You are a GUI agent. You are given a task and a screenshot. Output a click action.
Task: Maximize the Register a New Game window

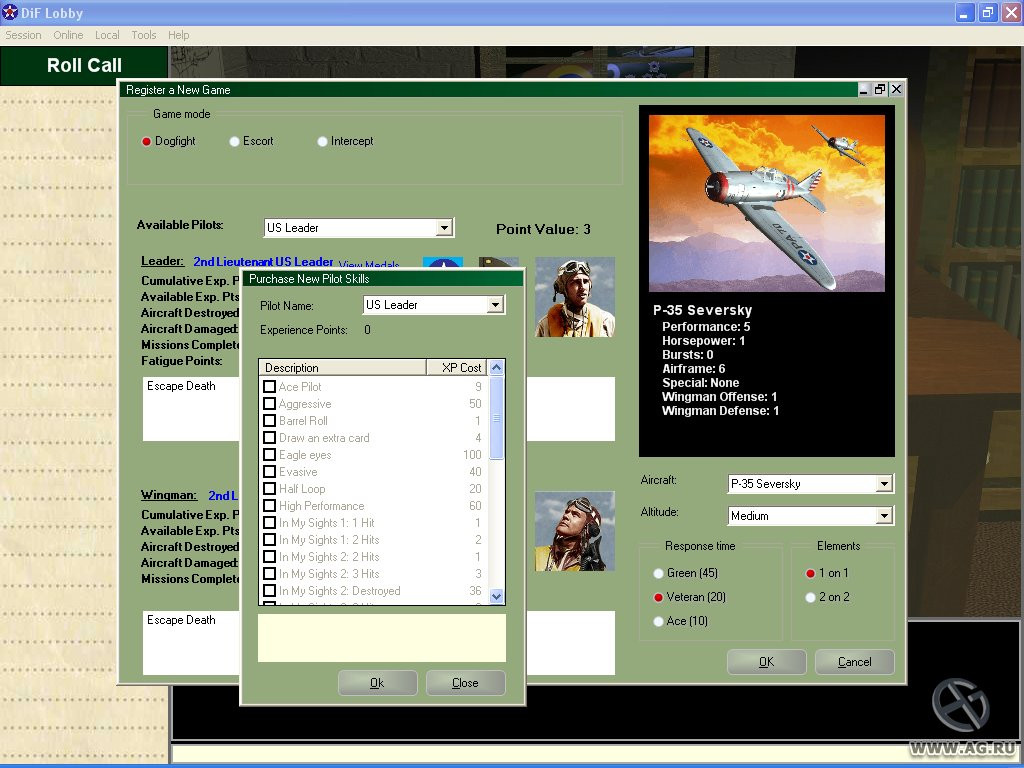pos(880,89)
